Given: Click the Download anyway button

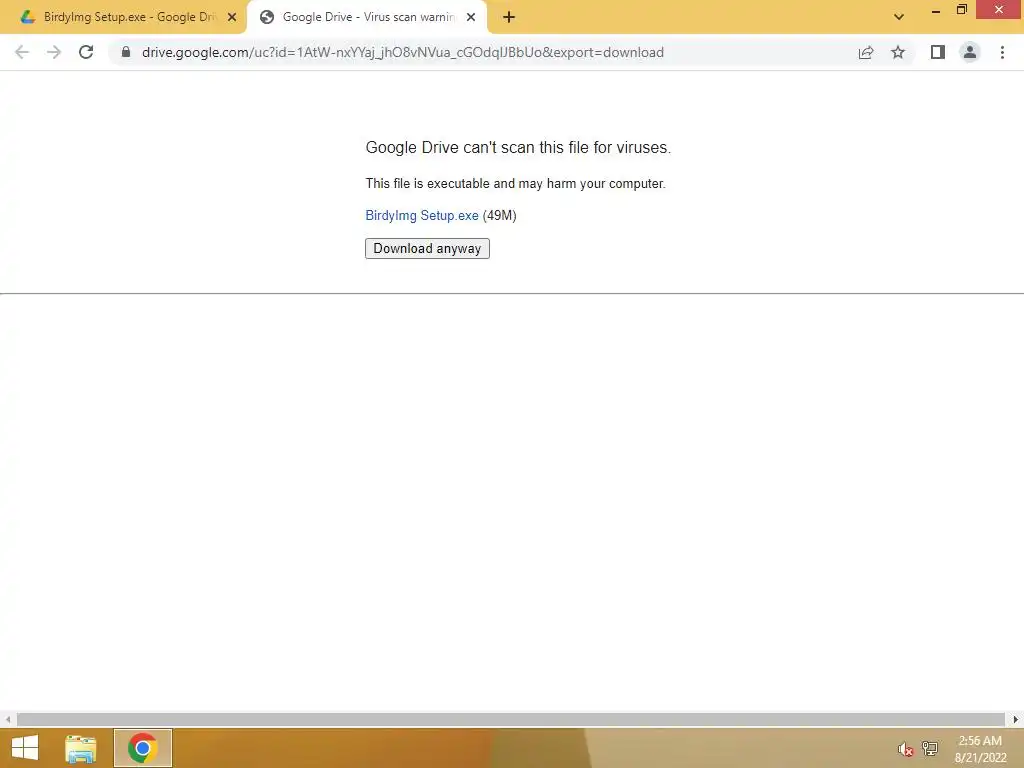Looking at the screenshot, I should (x=427, y=248).
